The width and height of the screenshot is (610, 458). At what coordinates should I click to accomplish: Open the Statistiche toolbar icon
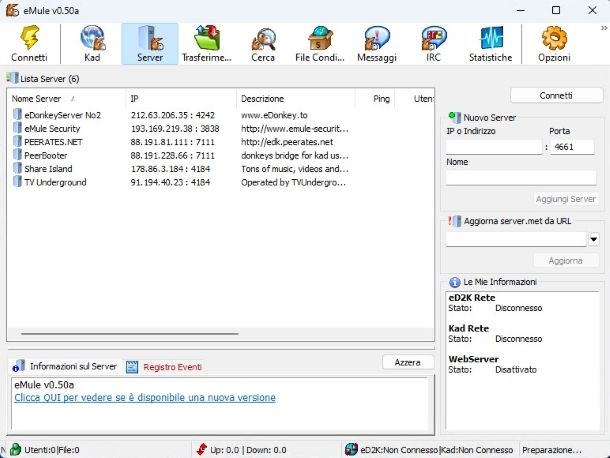[x=491, y=38]
